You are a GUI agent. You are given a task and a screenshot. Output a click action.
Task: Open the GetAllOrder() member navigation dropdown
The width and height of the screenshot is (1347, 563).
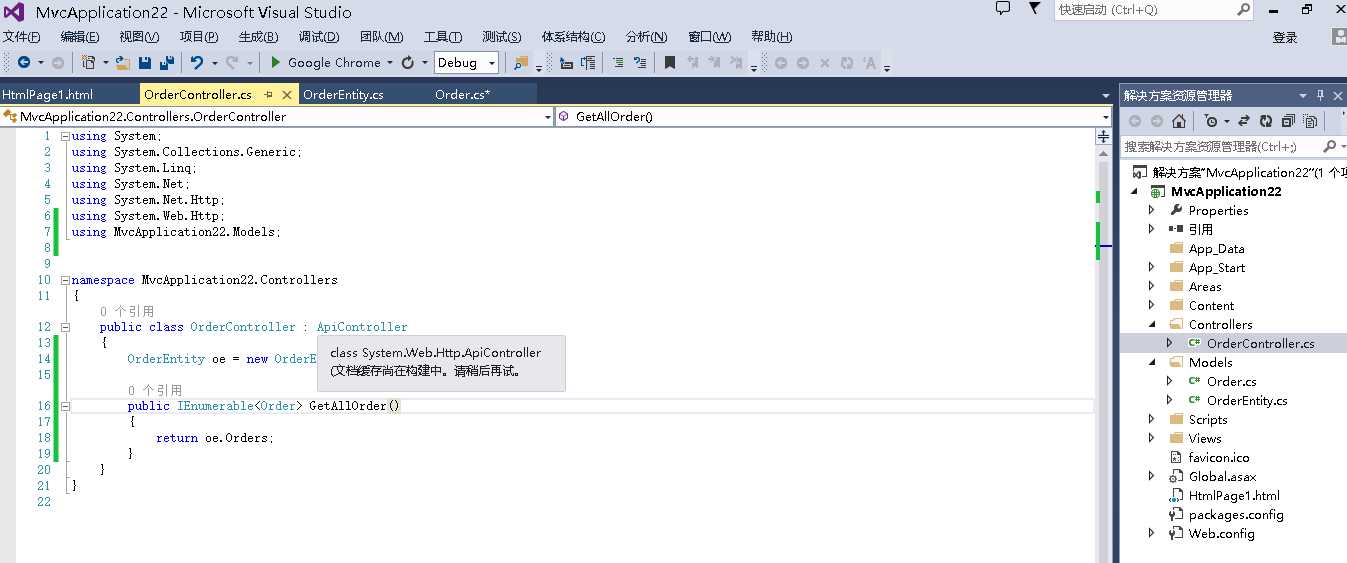[1104, 117]
